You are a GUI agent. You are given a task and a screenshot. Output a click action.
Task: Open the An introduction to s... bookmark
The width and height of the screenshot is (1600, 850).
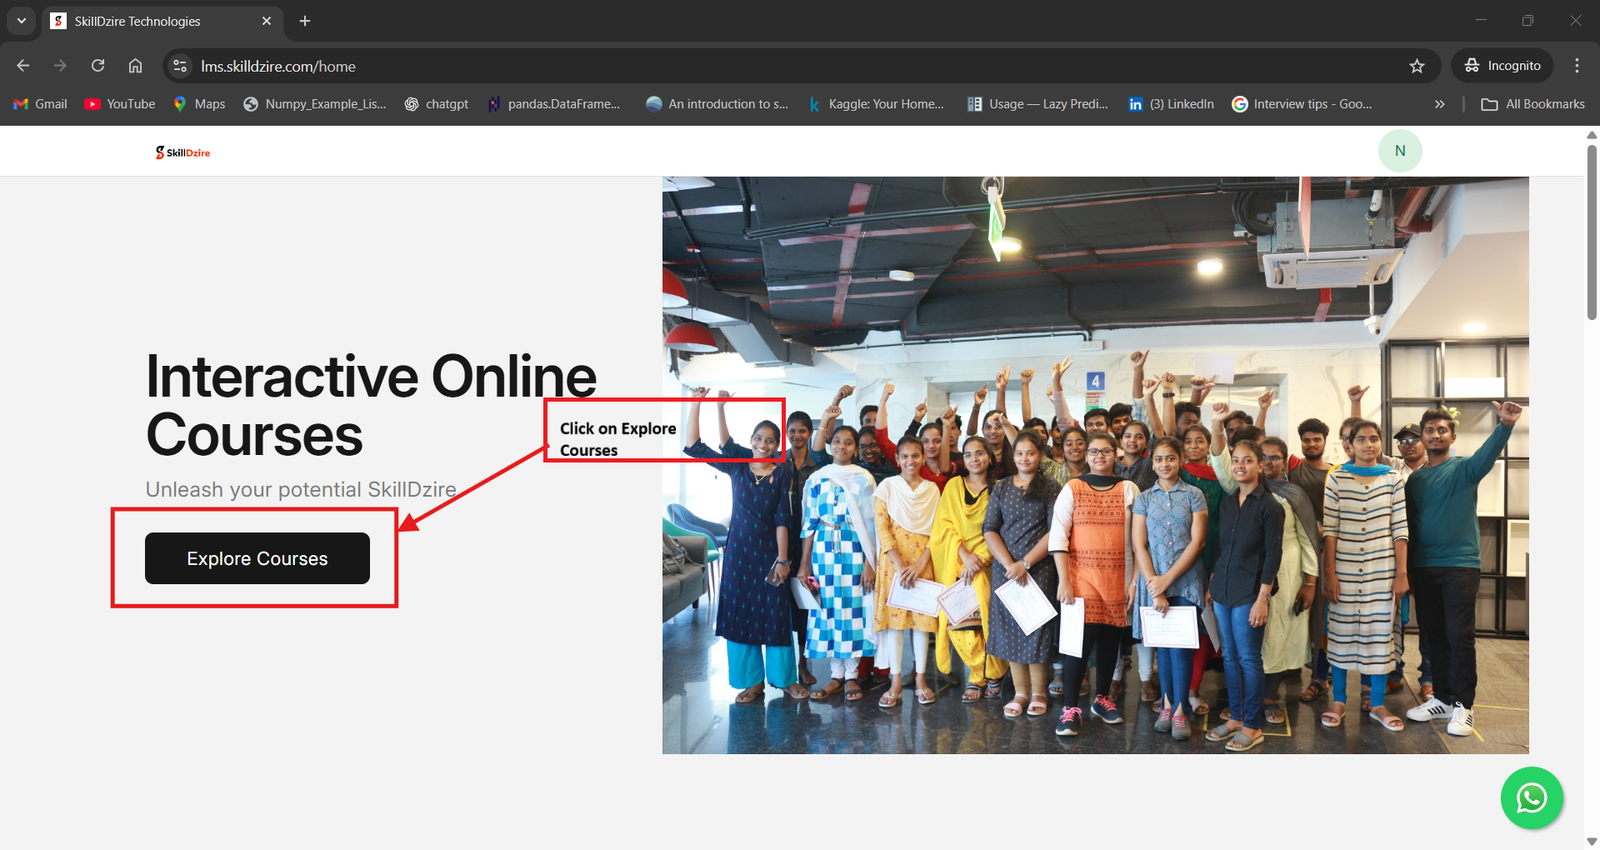(x=717, y=104)
